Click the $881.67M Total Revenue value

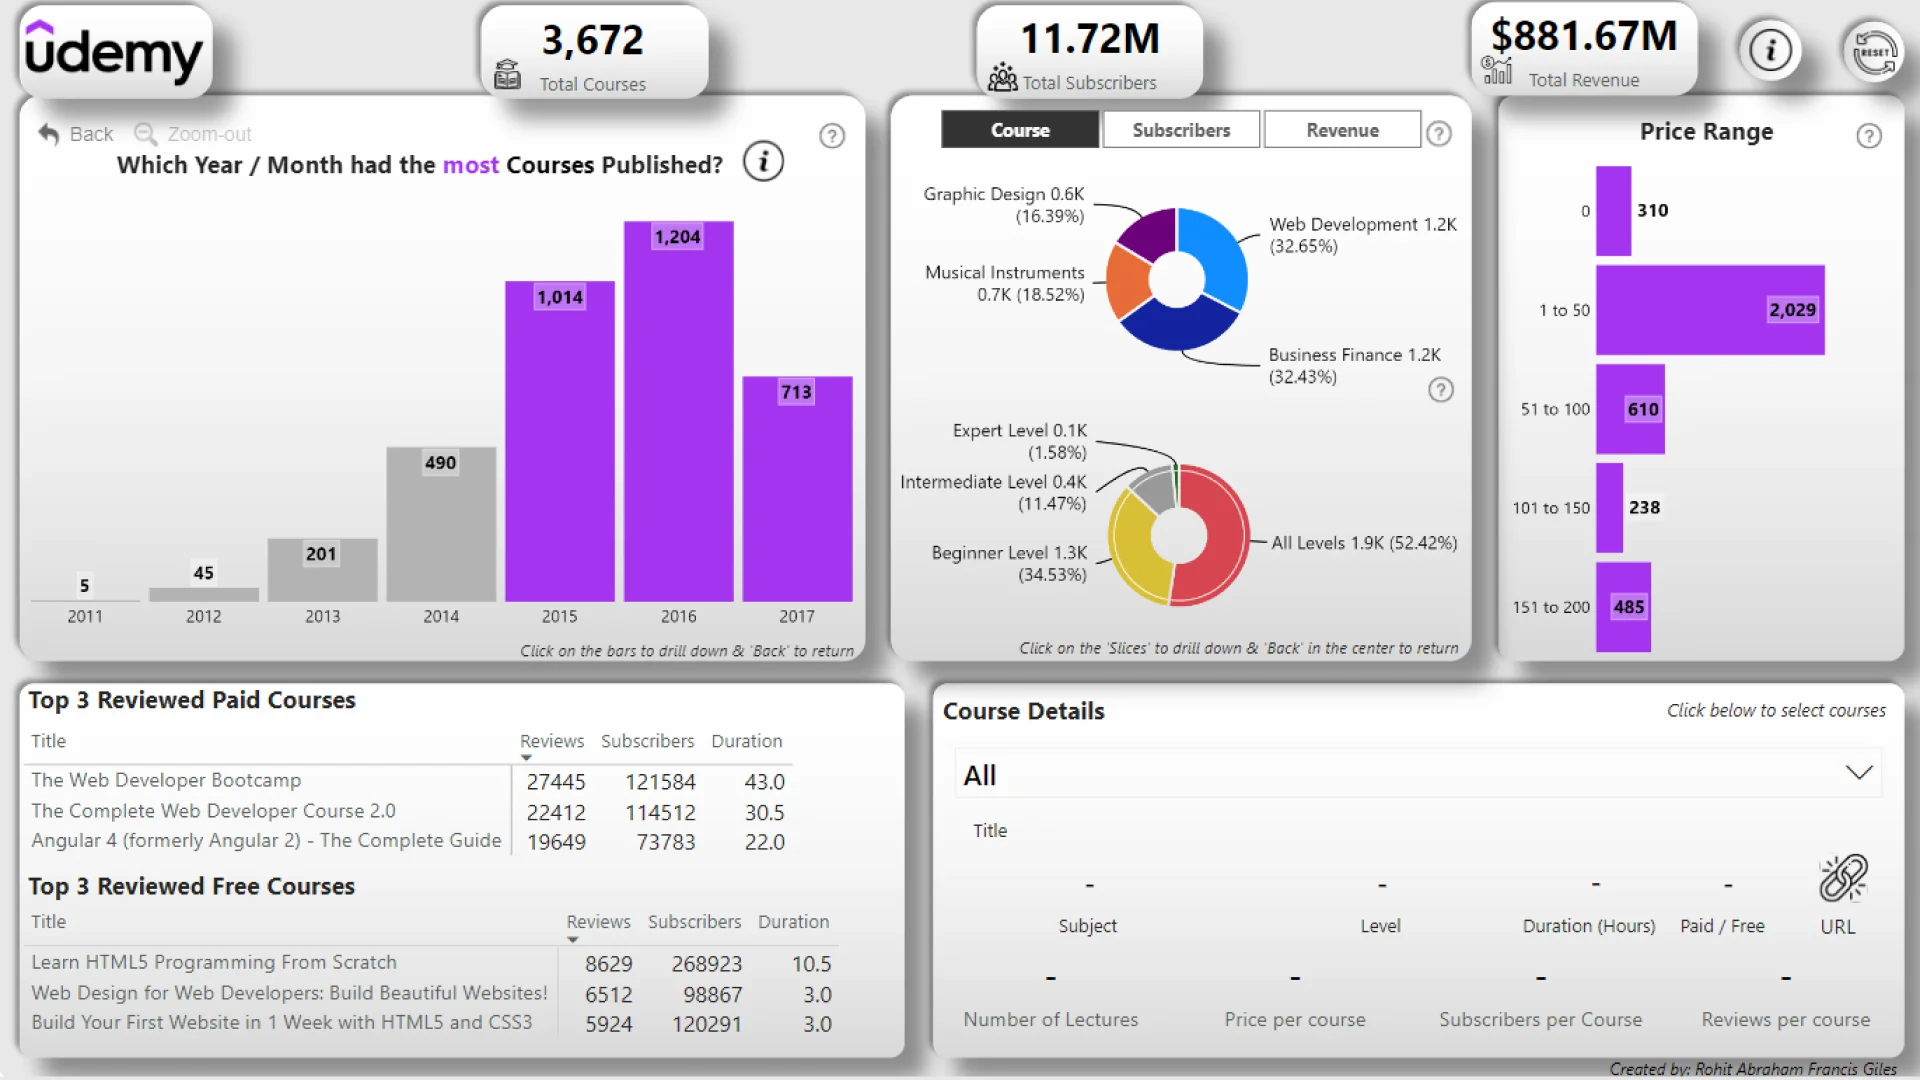1584,36
